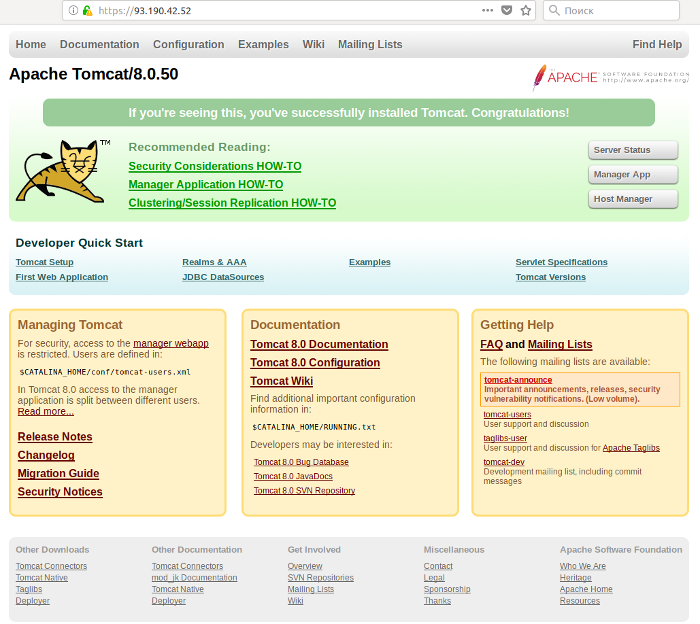Open mod_jk Documentation footer link
This screenshot has height=624, width=700.
194,578
